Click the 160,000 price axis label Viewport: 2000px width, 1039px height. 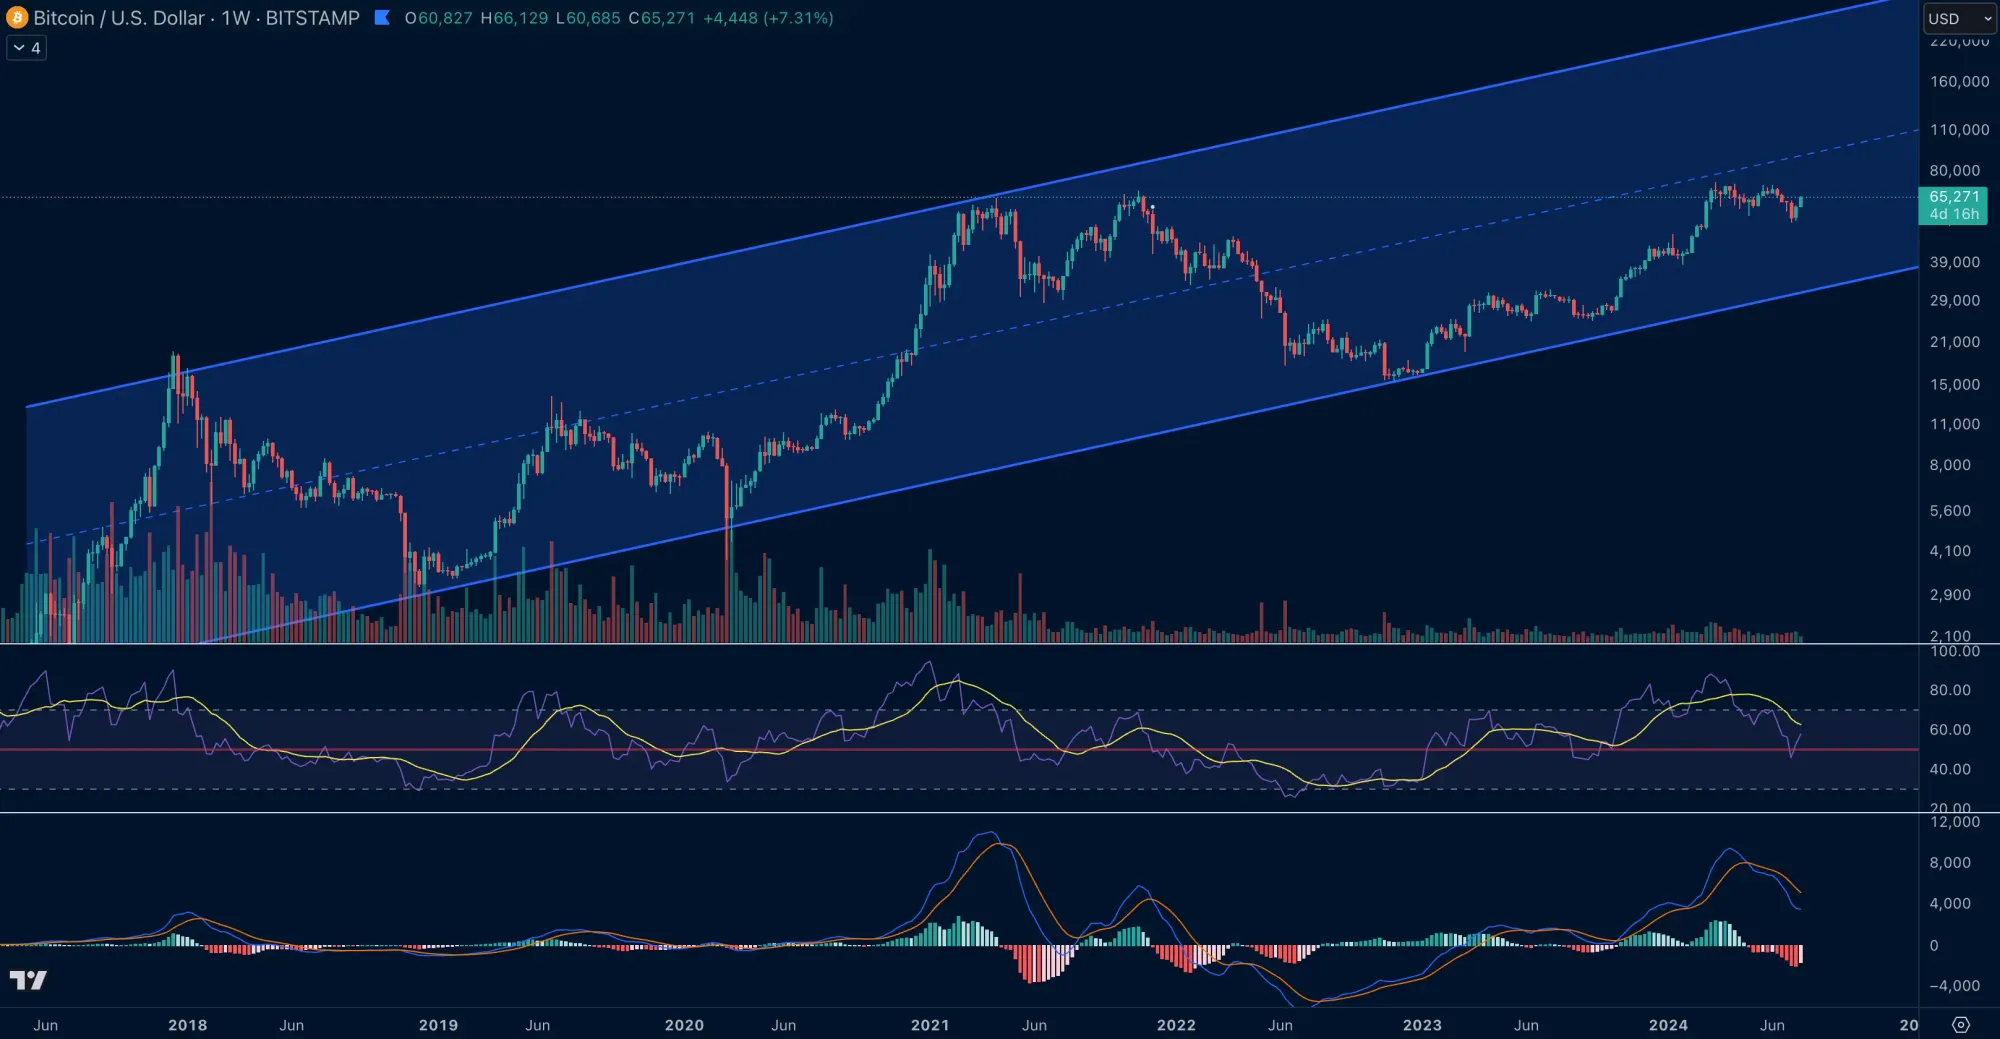[x=1959, y=82]
